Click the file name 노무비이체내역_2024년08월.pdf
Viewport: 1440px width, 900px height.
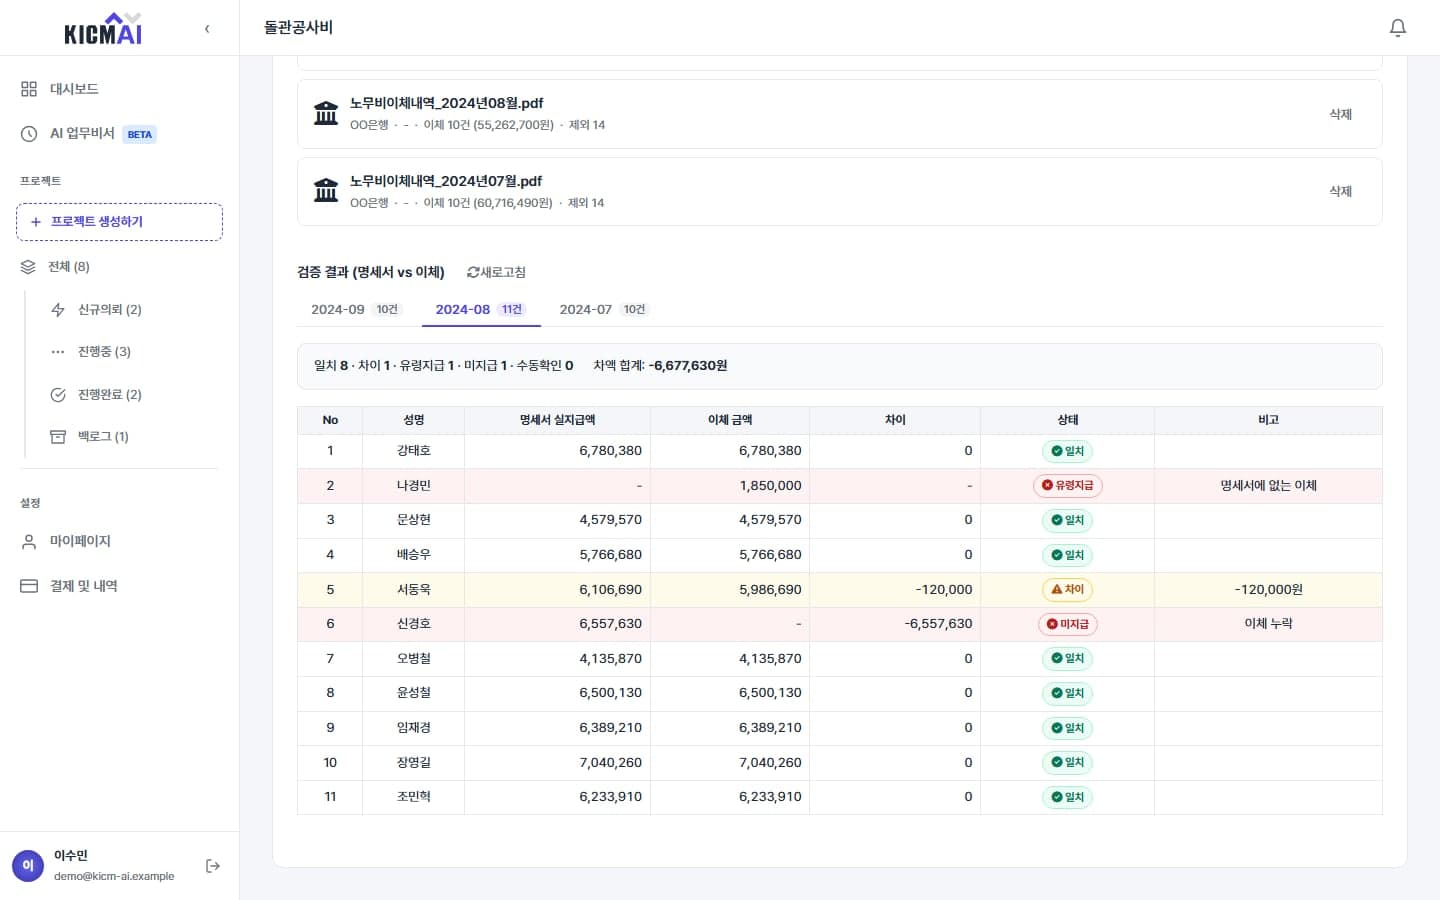tap(447, 103)
